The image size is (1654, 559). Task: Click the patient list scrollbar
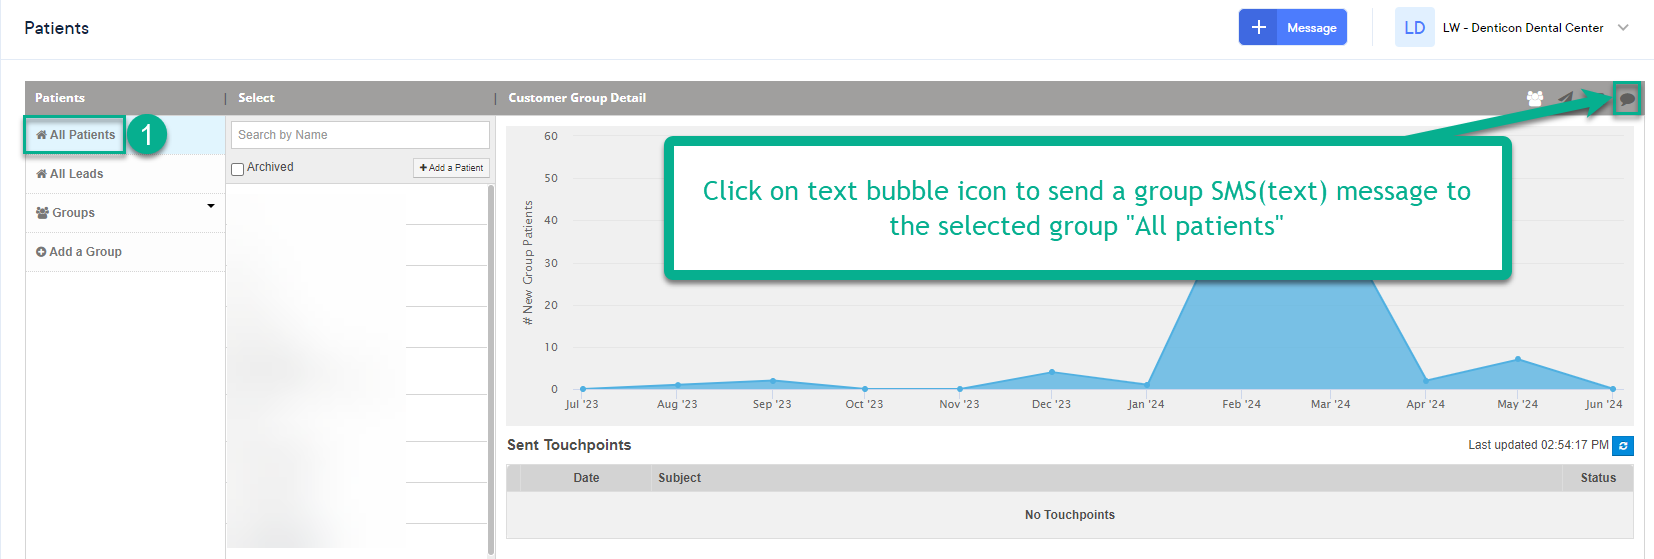coord(491,370)
